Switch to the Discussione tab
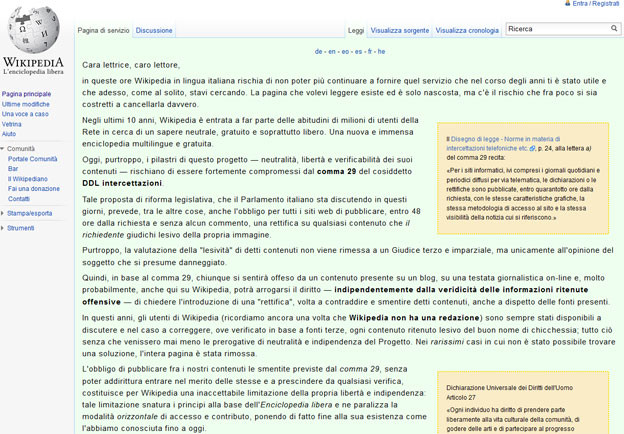 pyautogui.click(x=154, y=31)
